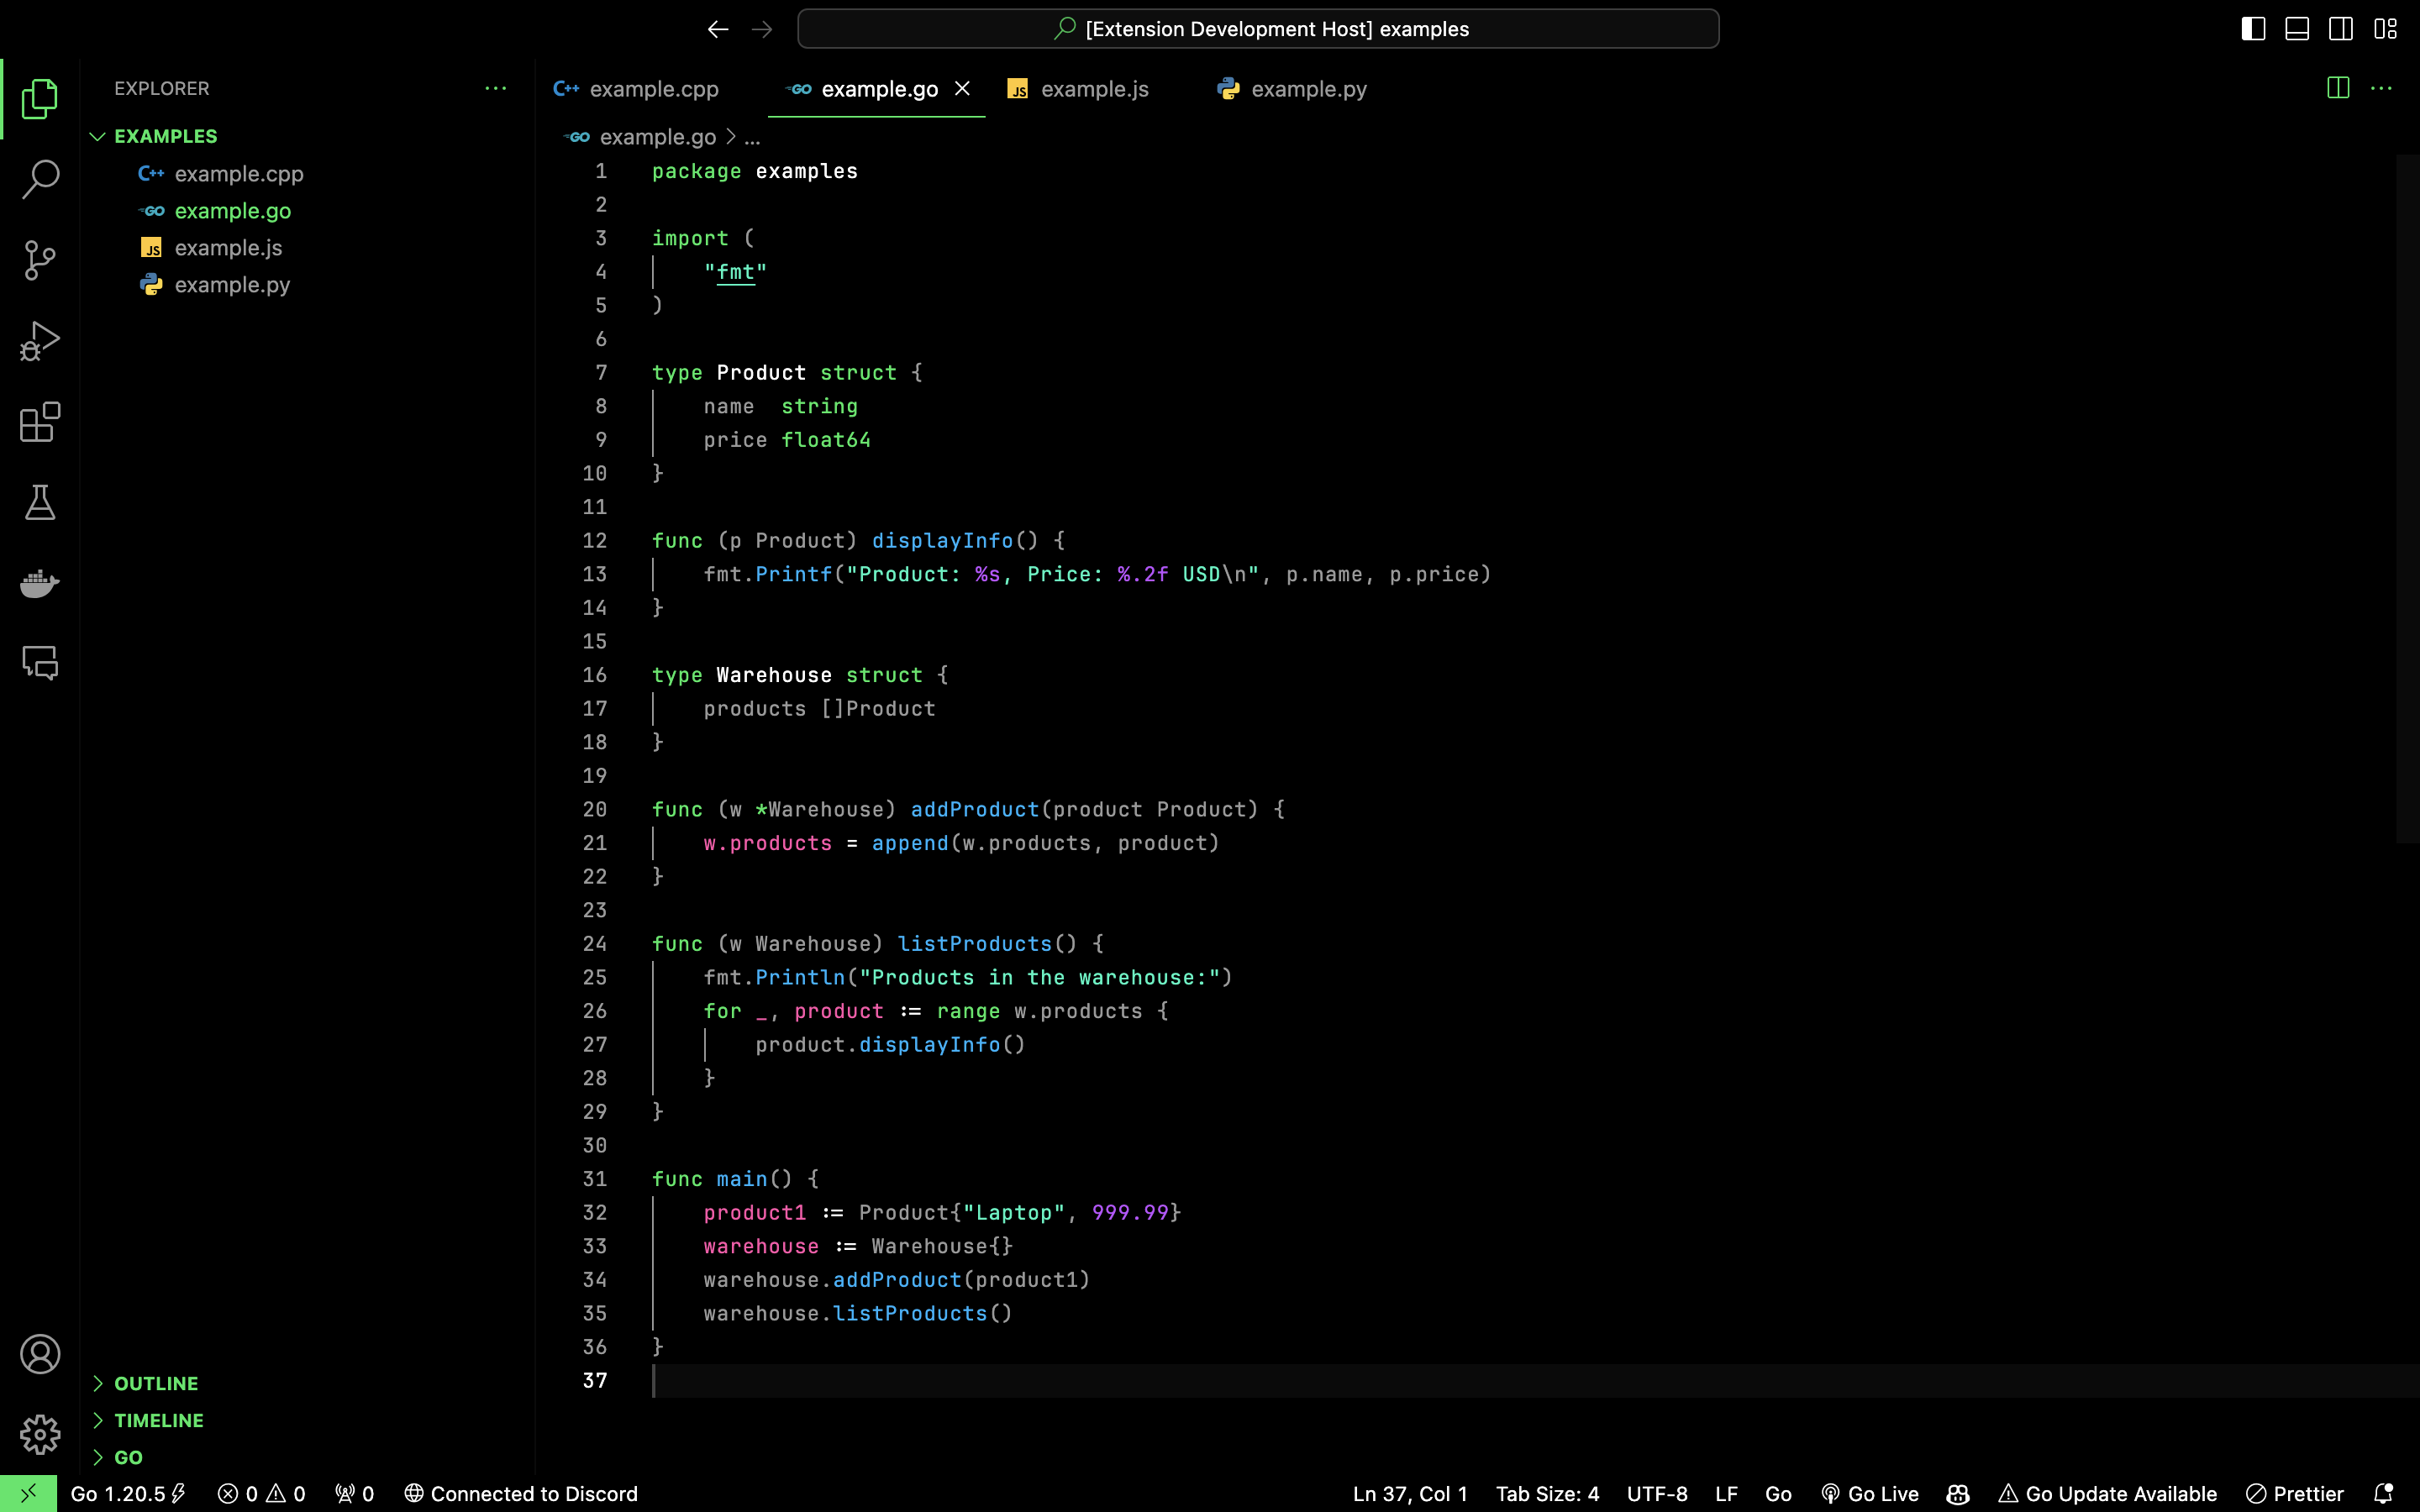Switch to the example.py tab

(x=1308, y=89)
